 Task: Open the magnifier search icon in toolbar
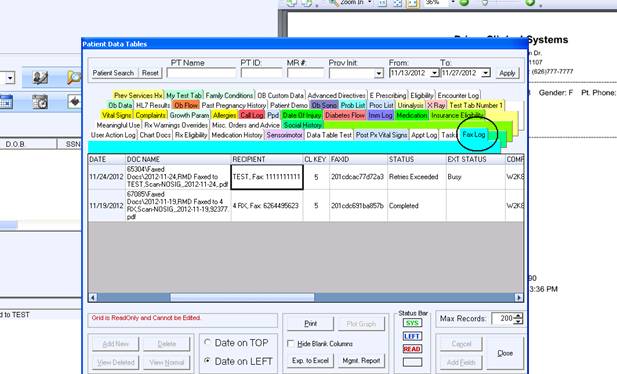point(74,78)
